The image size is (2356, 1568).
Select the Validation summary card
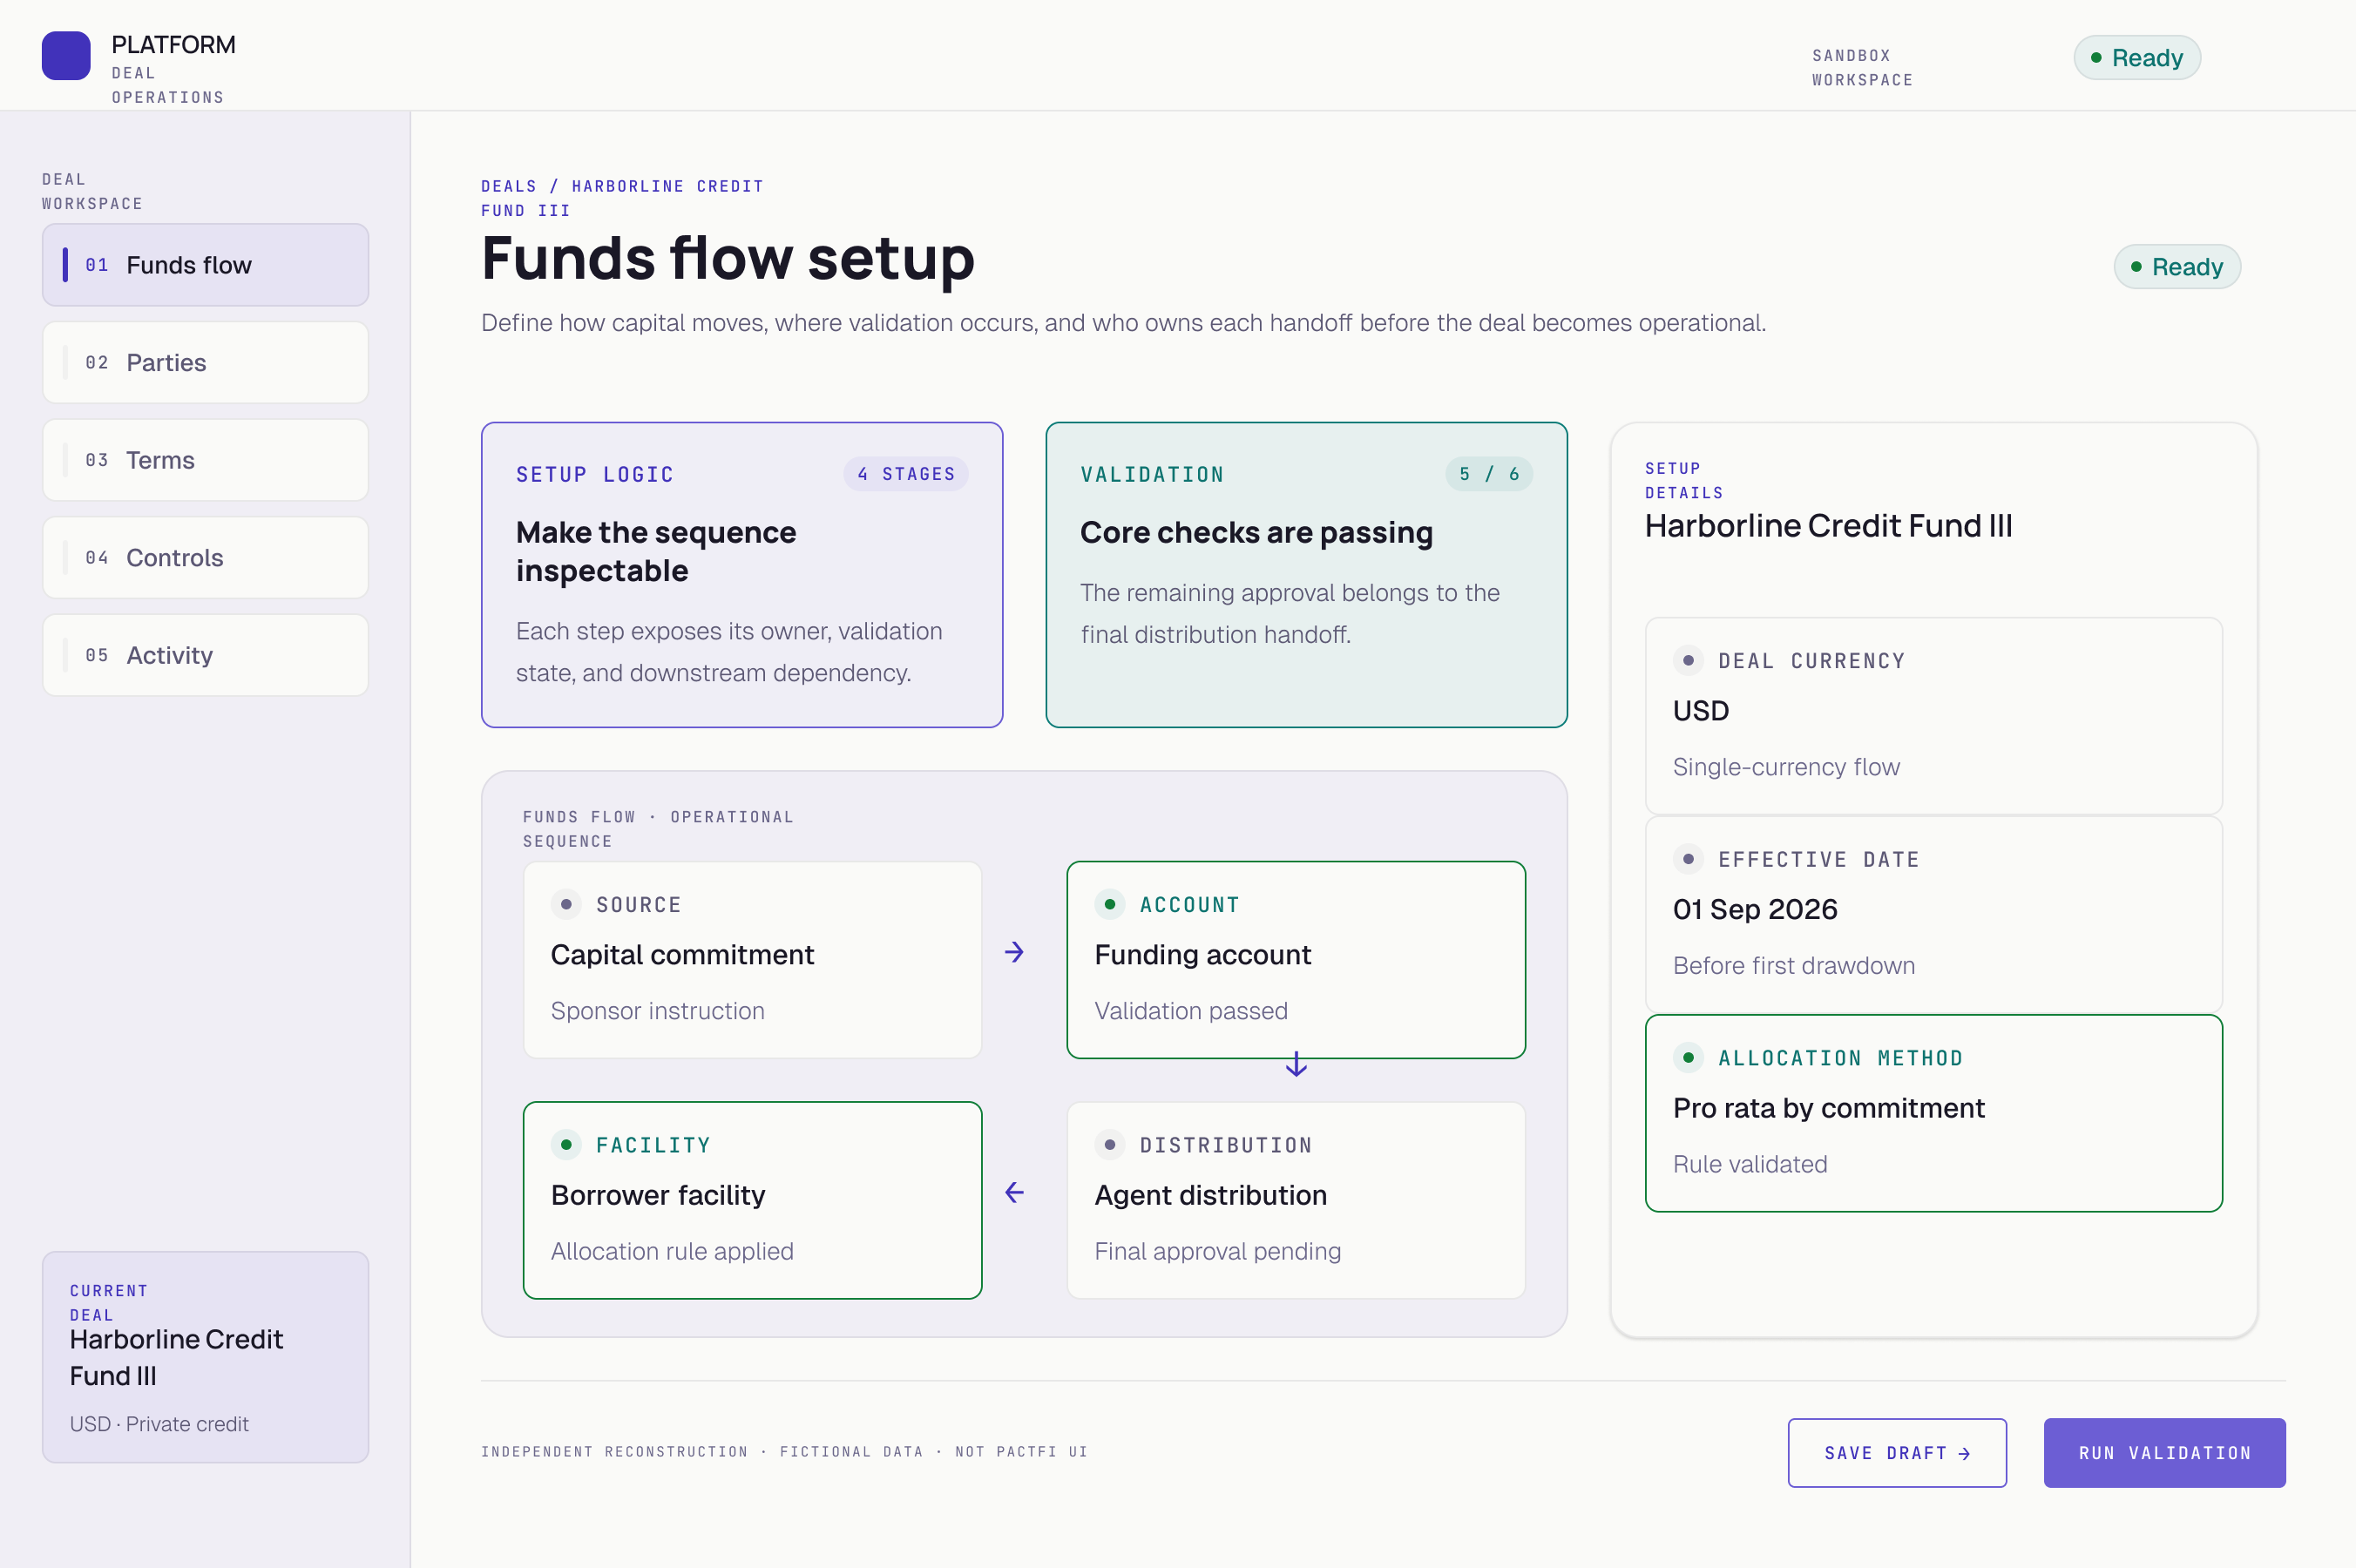1306,575
